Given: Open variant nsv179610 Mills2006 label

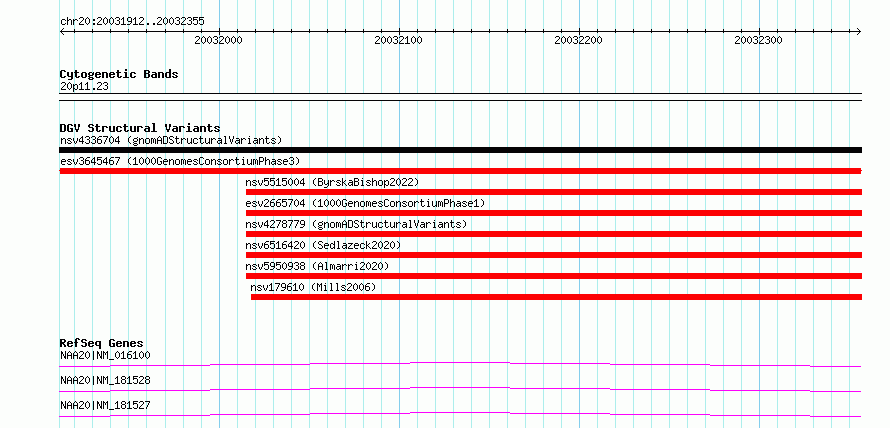Looking at the screenshot, I should coord(313,287).
